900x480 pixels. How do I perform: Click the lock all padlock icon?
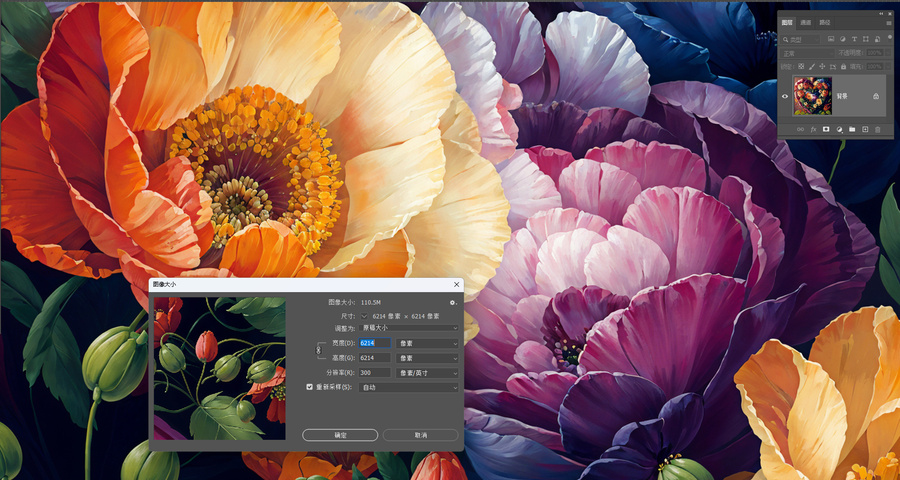[843, 67]
